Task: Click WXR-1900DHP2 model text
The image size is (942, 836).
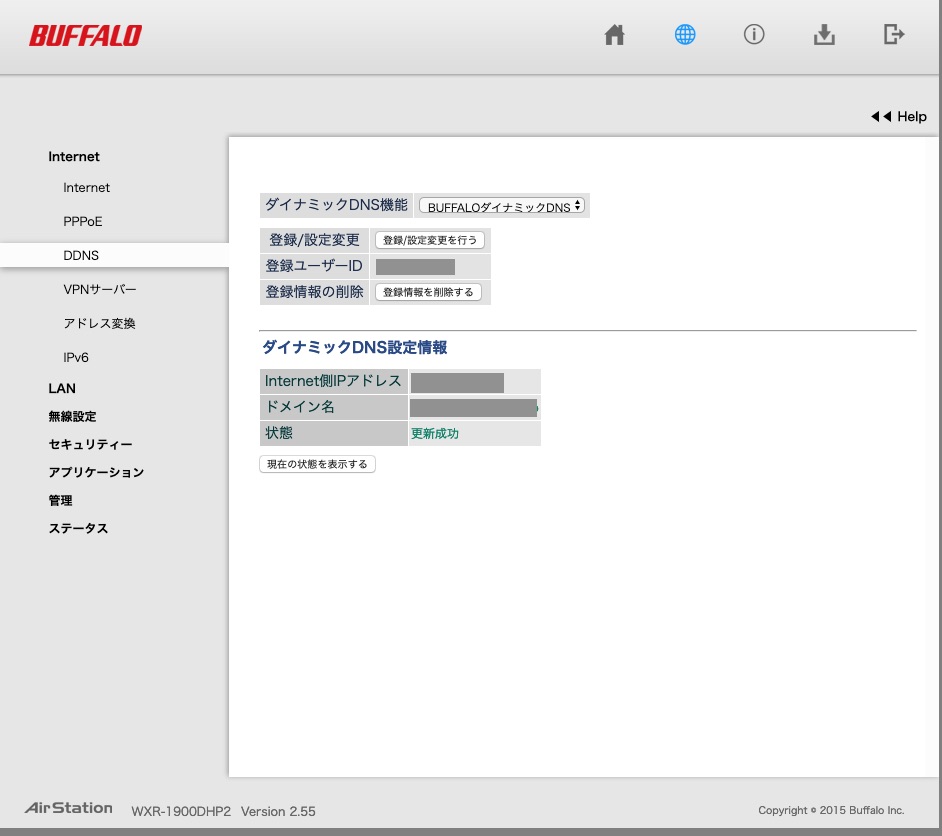Action: click(181, 811)
